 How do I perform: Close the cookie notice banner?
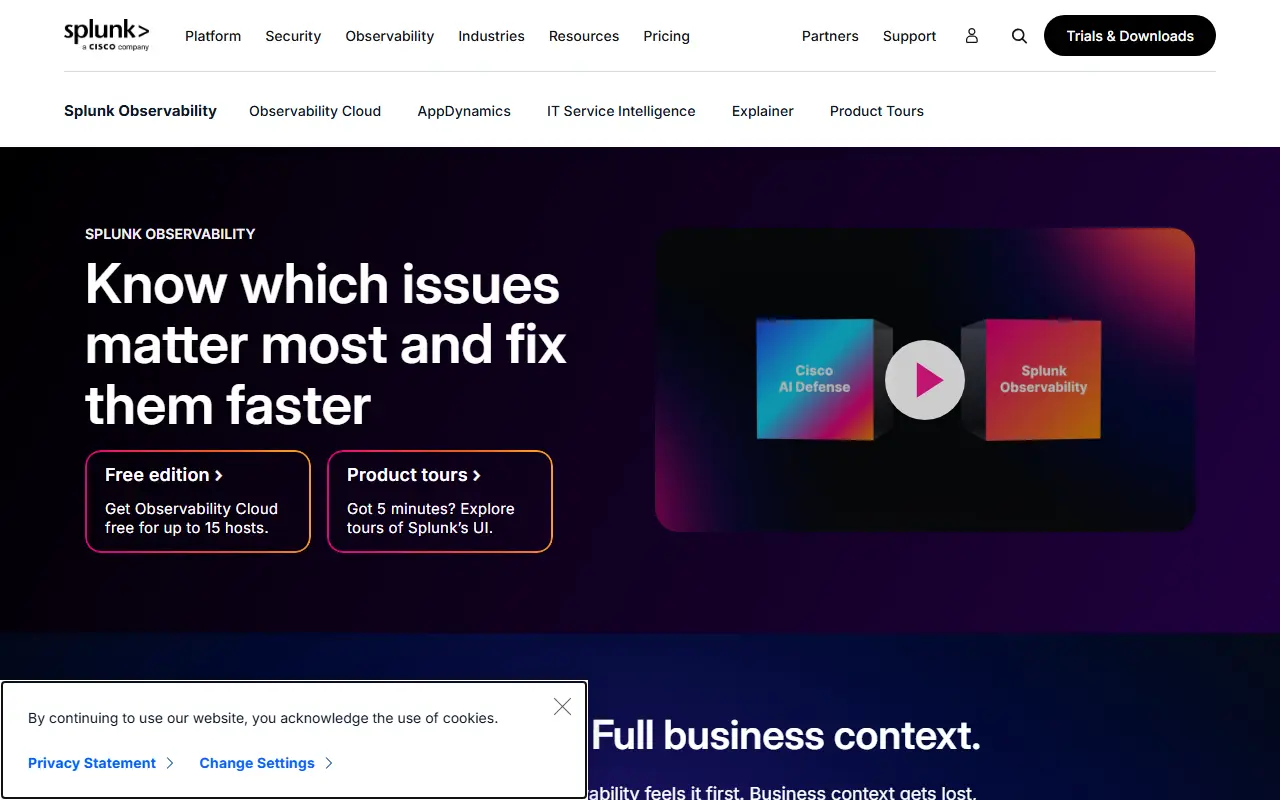(x=563, y=707)
